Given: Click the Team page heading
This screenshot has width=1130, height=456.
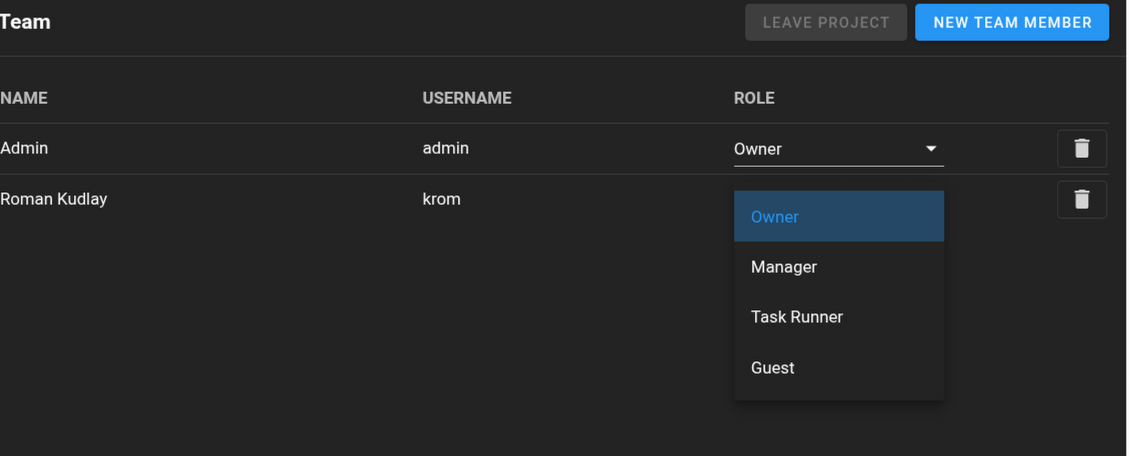Looking at the screenshot, I should click(25, 22).
